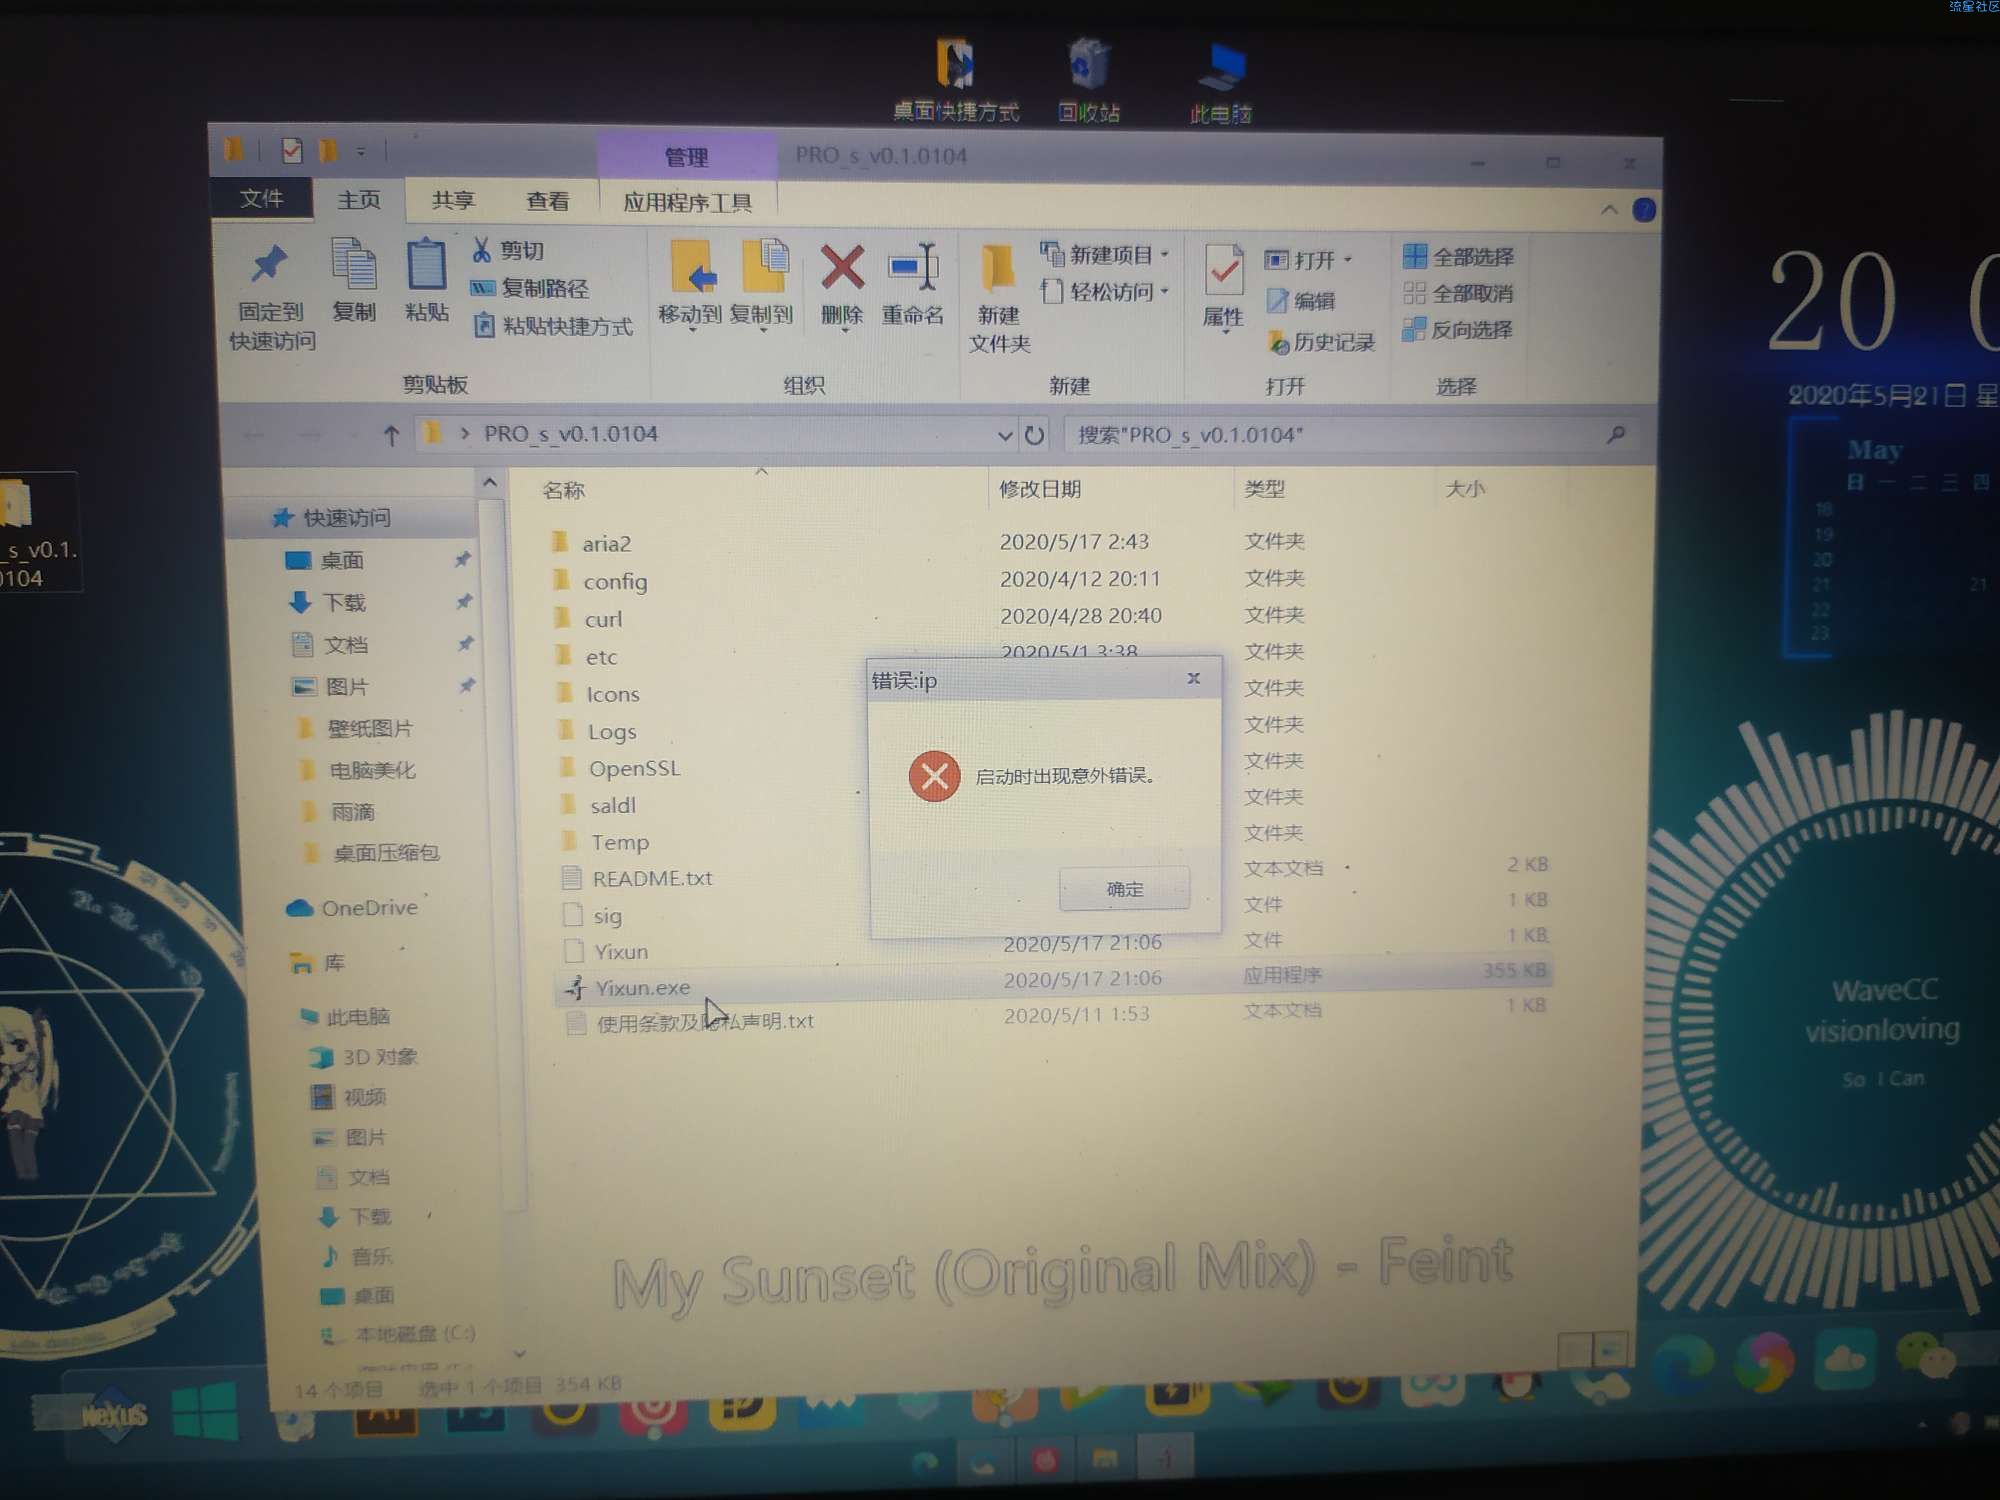Open address bar history dropdown
This screenshot has height=1500, width=2000.
pyautogui.click(x=1004, y=435)
